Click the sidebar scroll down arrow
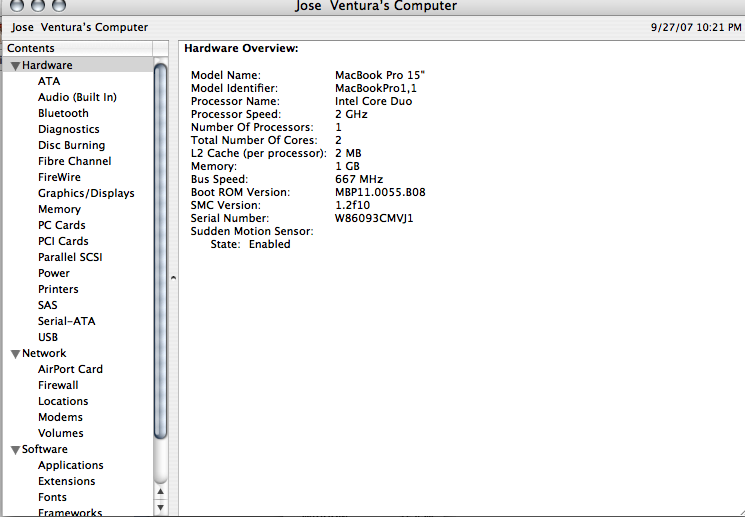The width and height of the screenshot is (745, 517). [161, 507]
